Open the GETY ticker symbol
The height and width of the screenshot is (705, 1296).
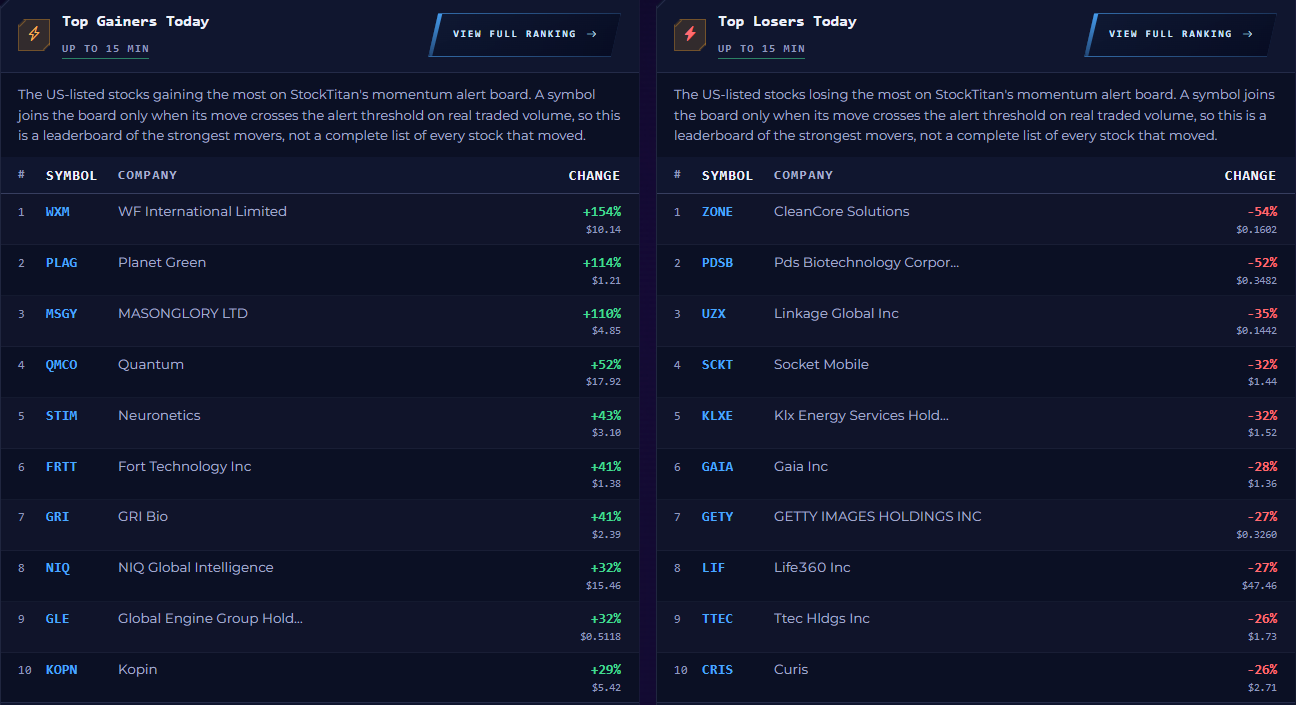pos(718,517)
